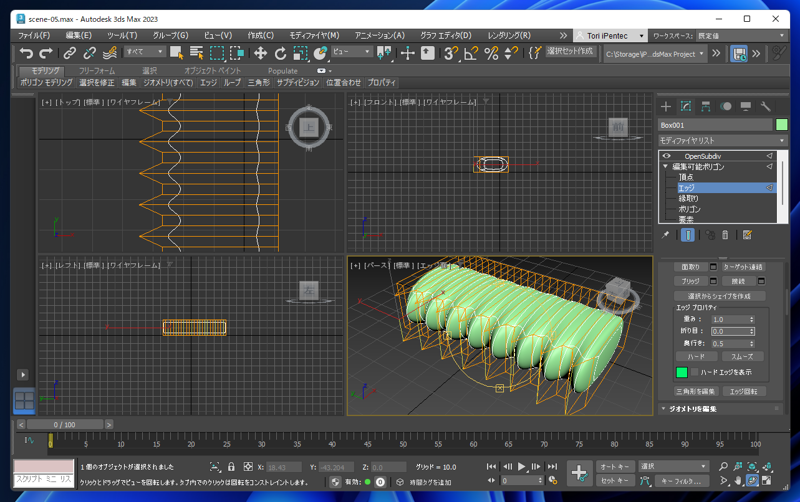Open key filter selection dropdown
This screenshot has height=502, width=800.
(672, 466)
